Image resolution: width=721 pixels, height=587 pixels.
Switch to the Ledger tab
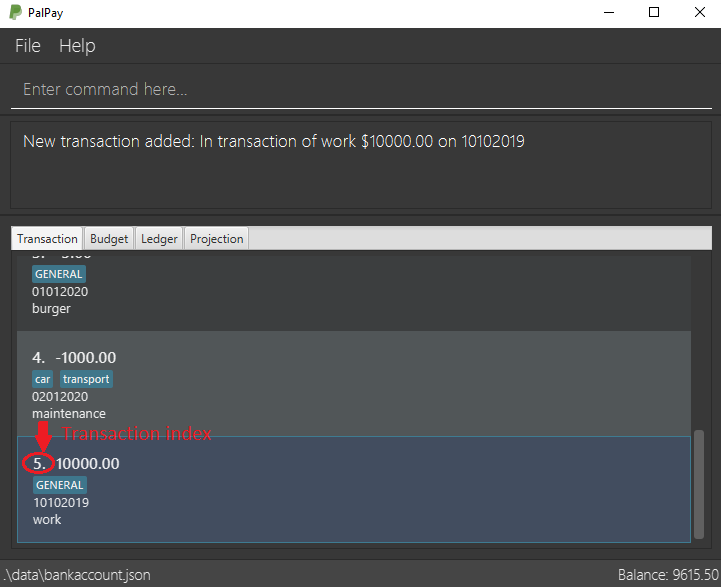click(x=159, y=239)
